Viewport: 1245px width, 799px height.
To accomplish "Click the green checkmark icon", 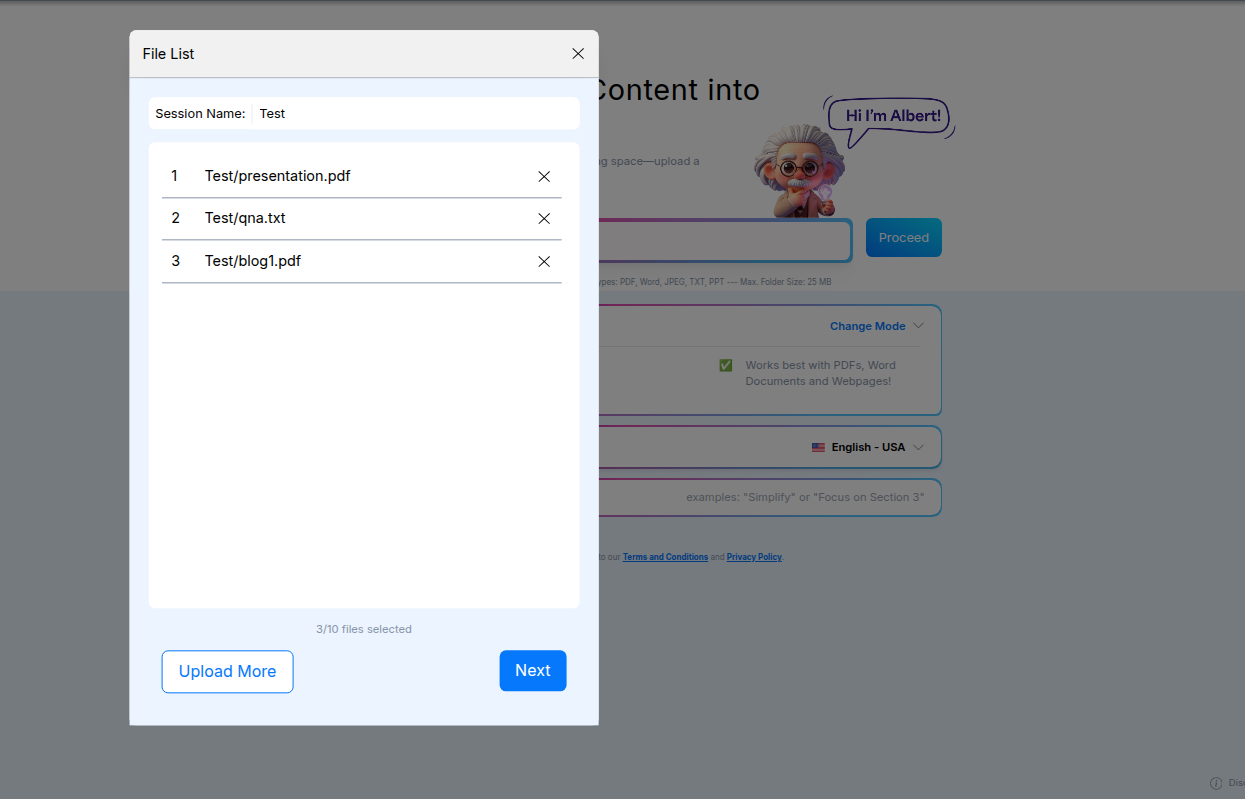I will (x=726, y=366).
